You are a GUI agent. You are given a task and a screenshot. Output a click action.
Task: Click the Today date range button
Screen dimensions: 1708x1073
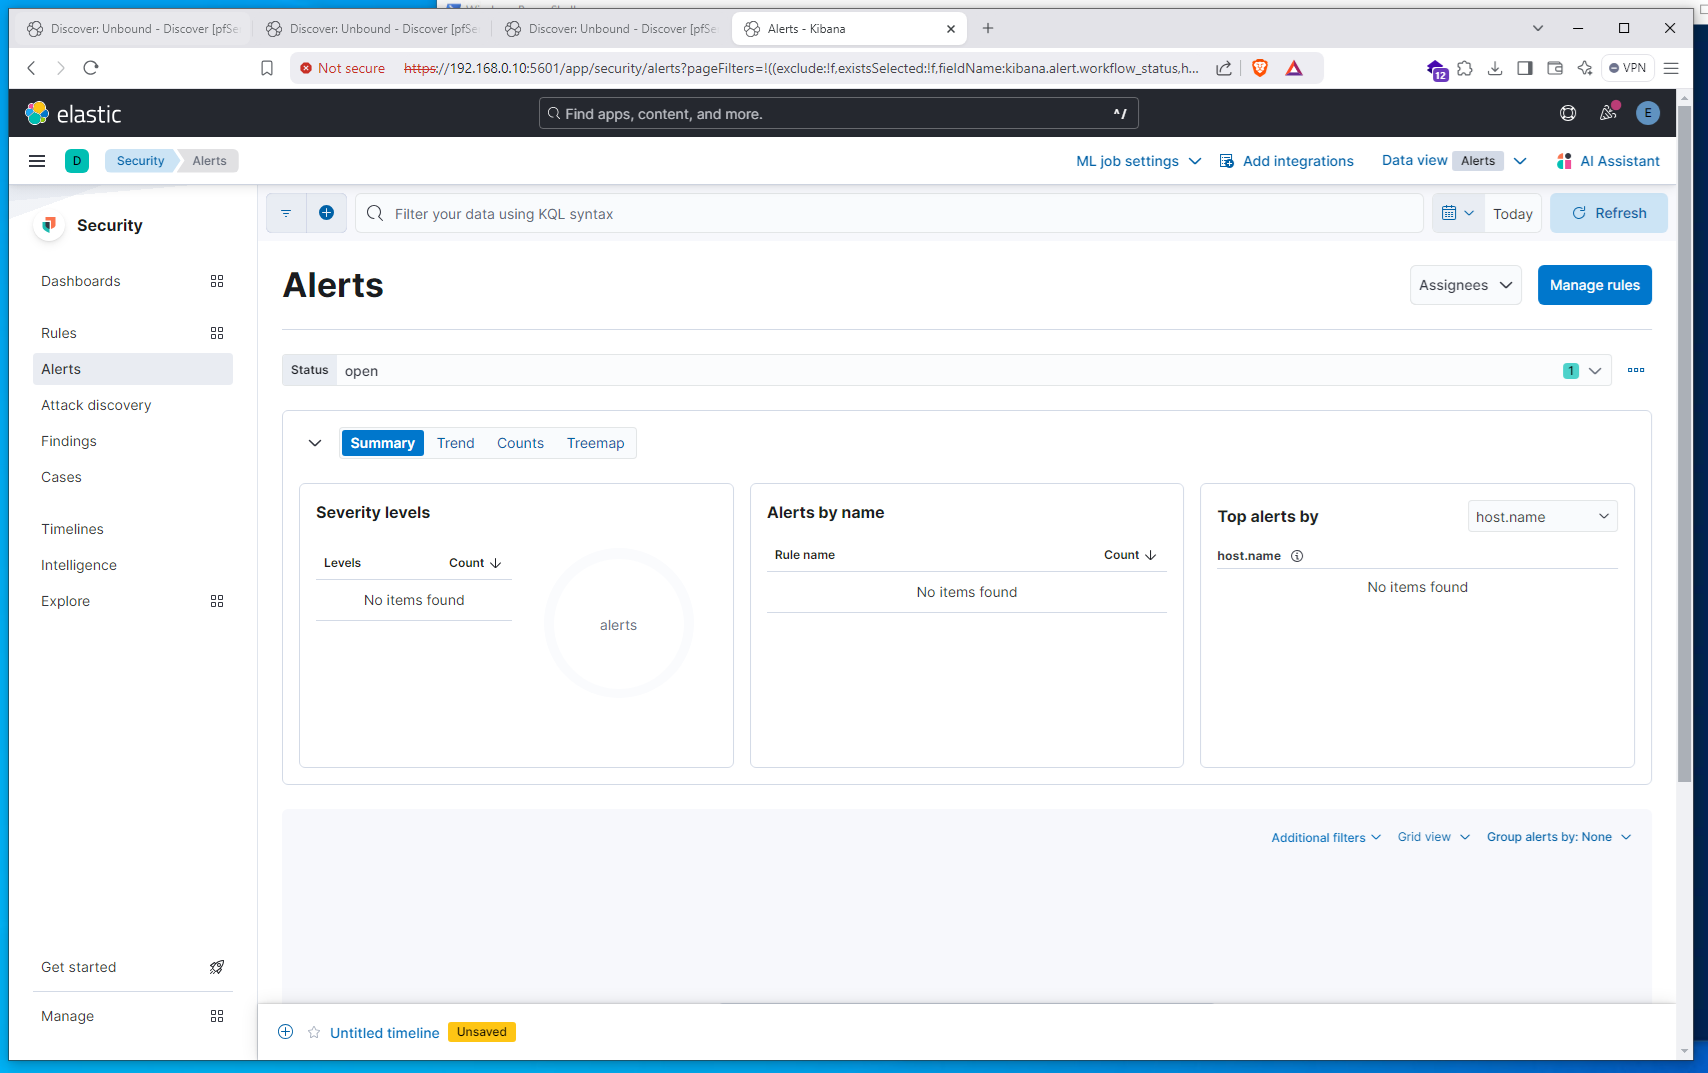point(1513,214)
